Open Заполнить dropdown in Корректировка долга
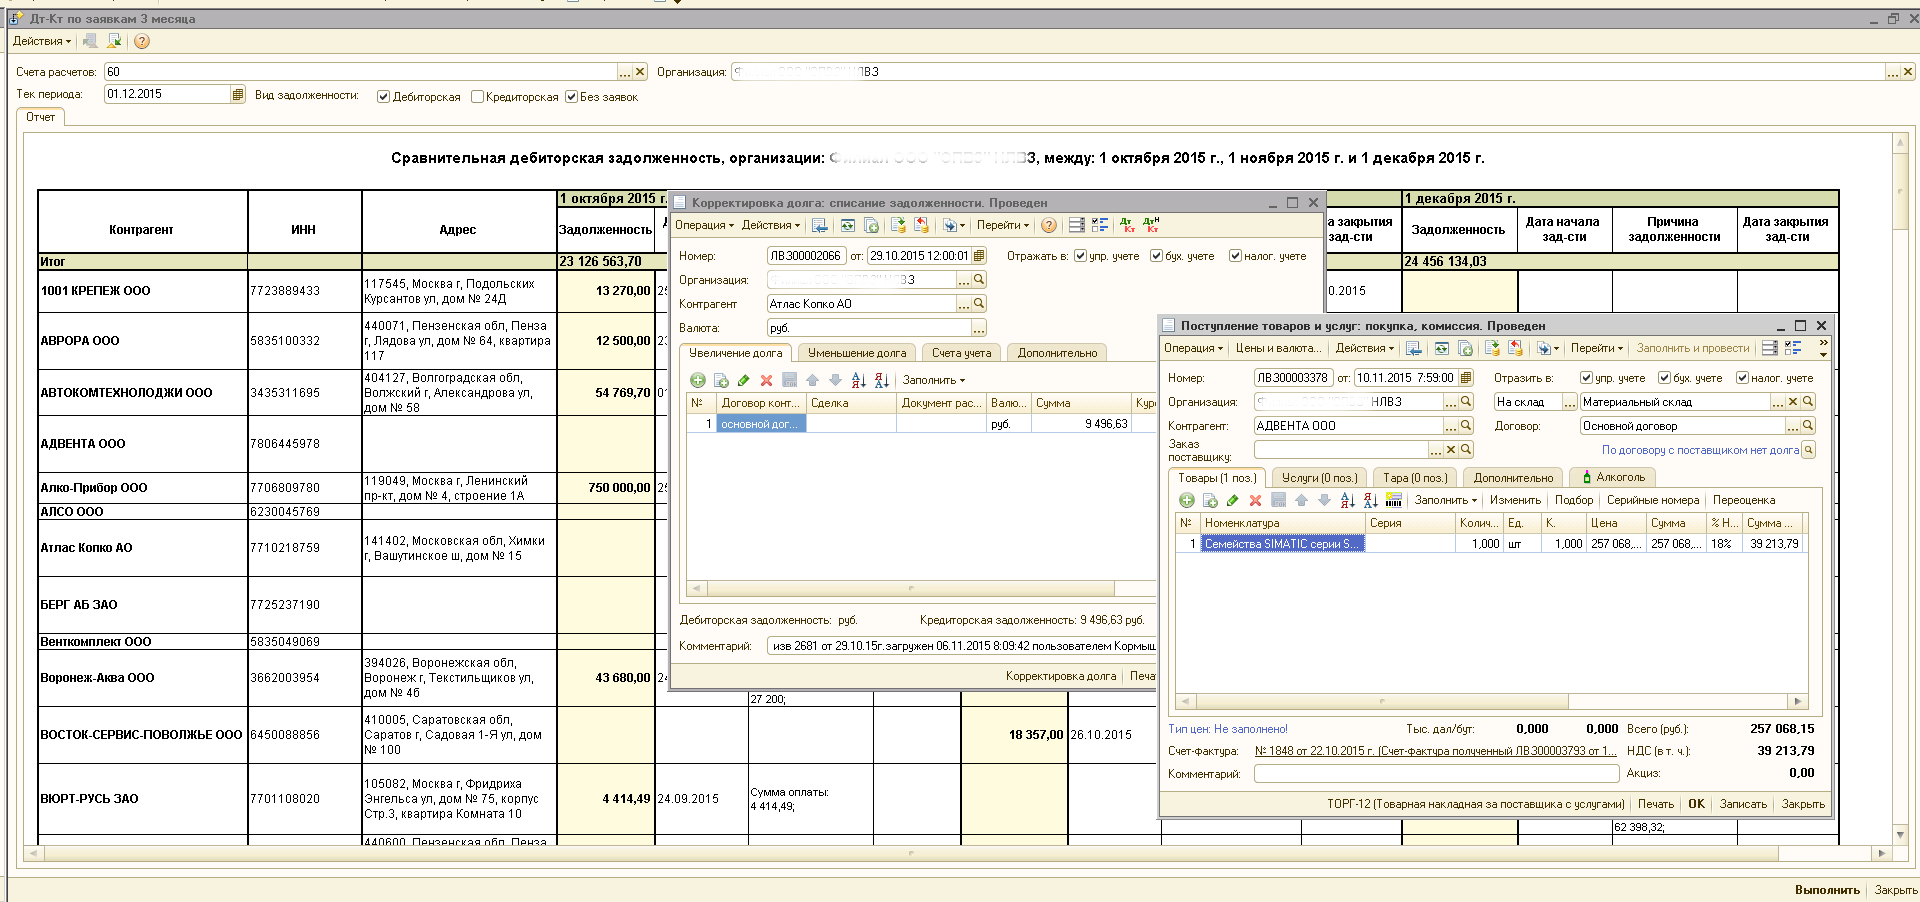 tap(934, 380)
